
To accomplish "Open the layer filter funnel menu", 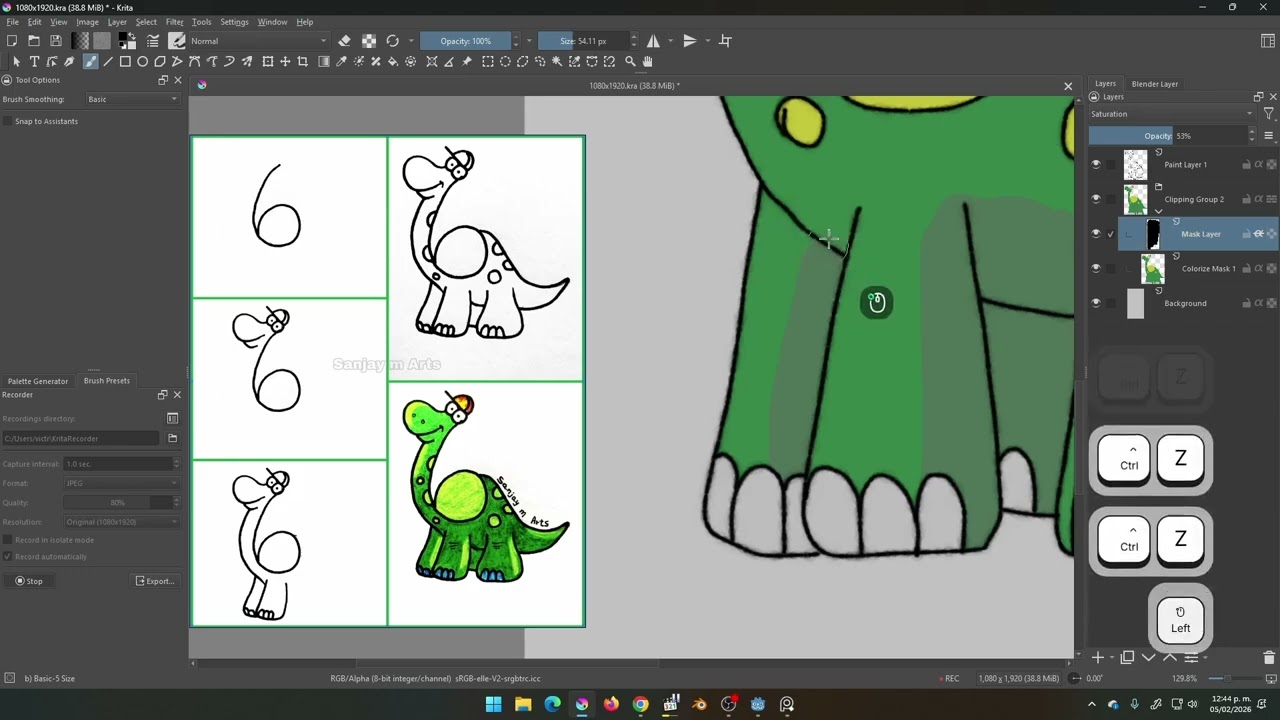I will click(x=1269, y=114).
